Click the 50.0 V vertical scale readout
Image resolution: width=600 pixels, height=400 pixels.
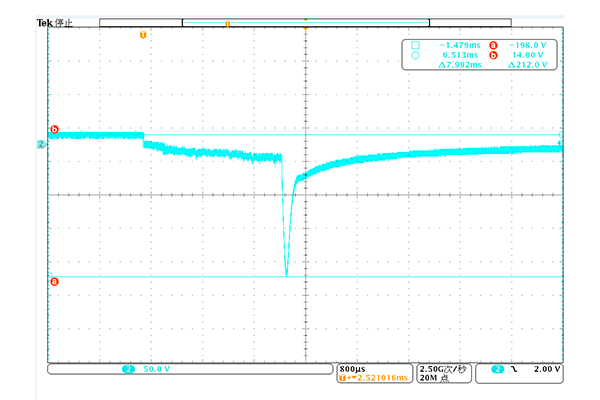point(157,369)
